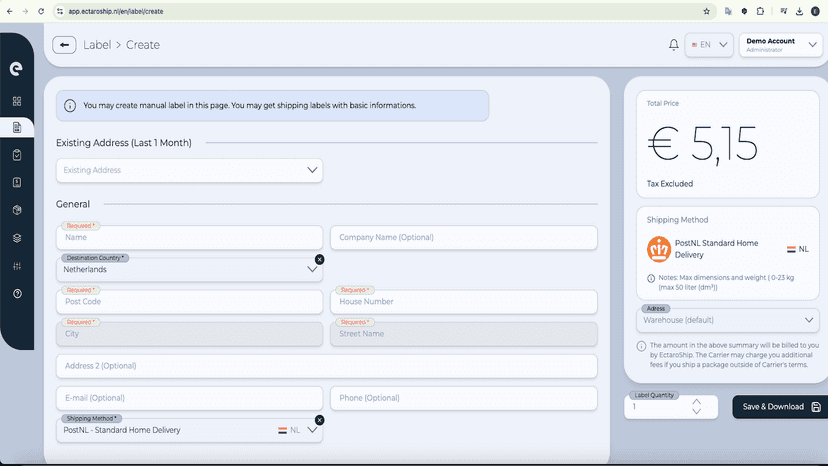Clear the Shipping Method selection
Screen dimensions: 828x466
(x=319, y=420)
